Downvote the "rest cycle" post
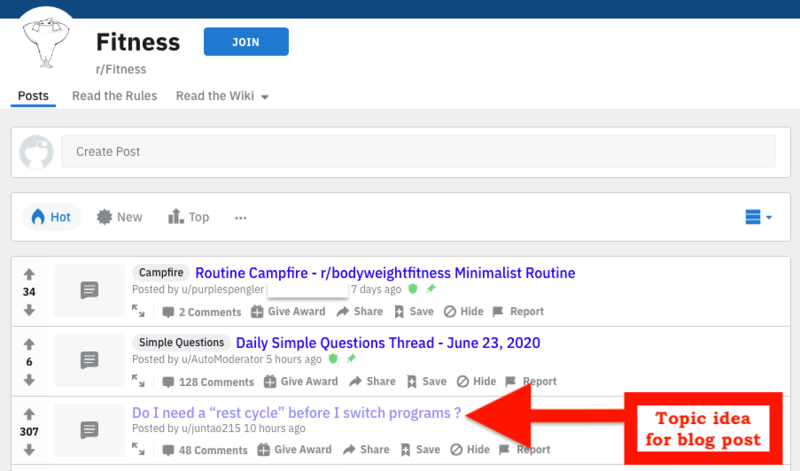800x471 pixels. pyautogui.click(x=29, y=450)
